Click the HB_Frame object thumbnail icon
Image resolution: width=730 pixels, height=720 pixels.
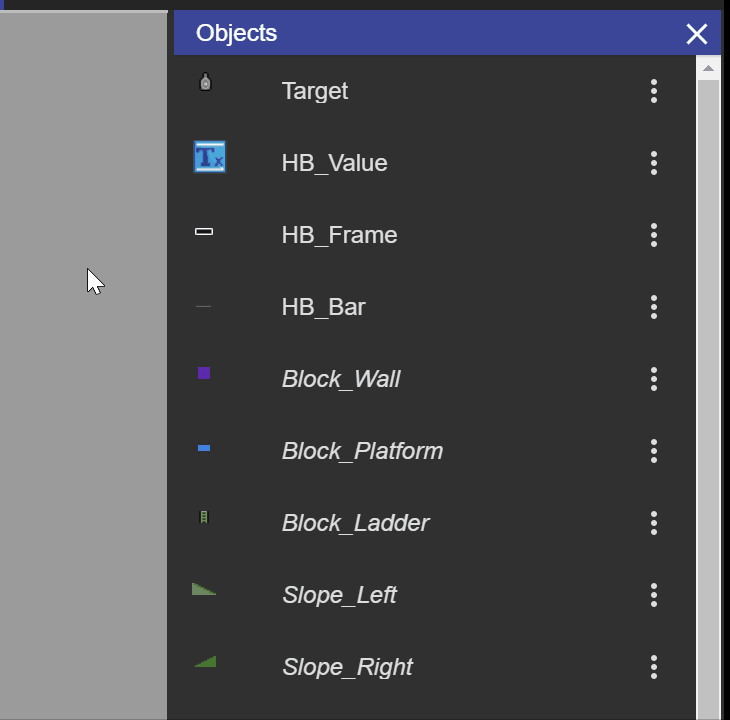[204, 231]
